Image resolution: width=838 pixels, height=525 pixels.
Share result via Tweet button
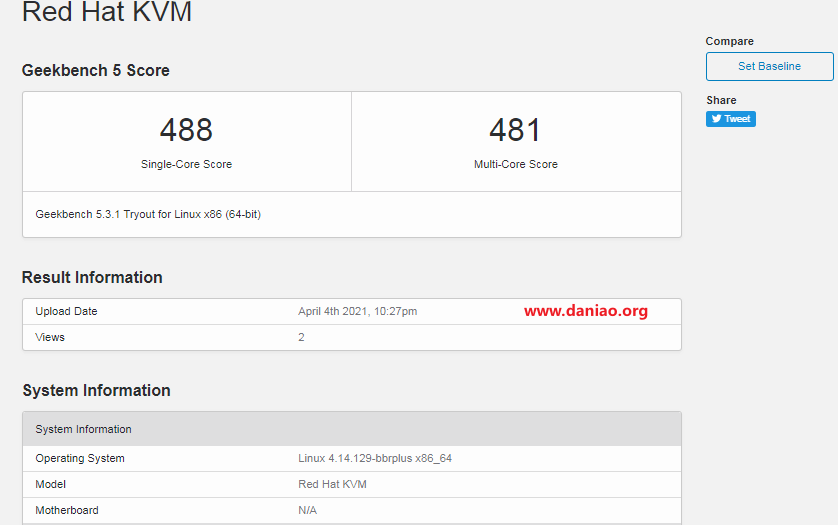731,119
